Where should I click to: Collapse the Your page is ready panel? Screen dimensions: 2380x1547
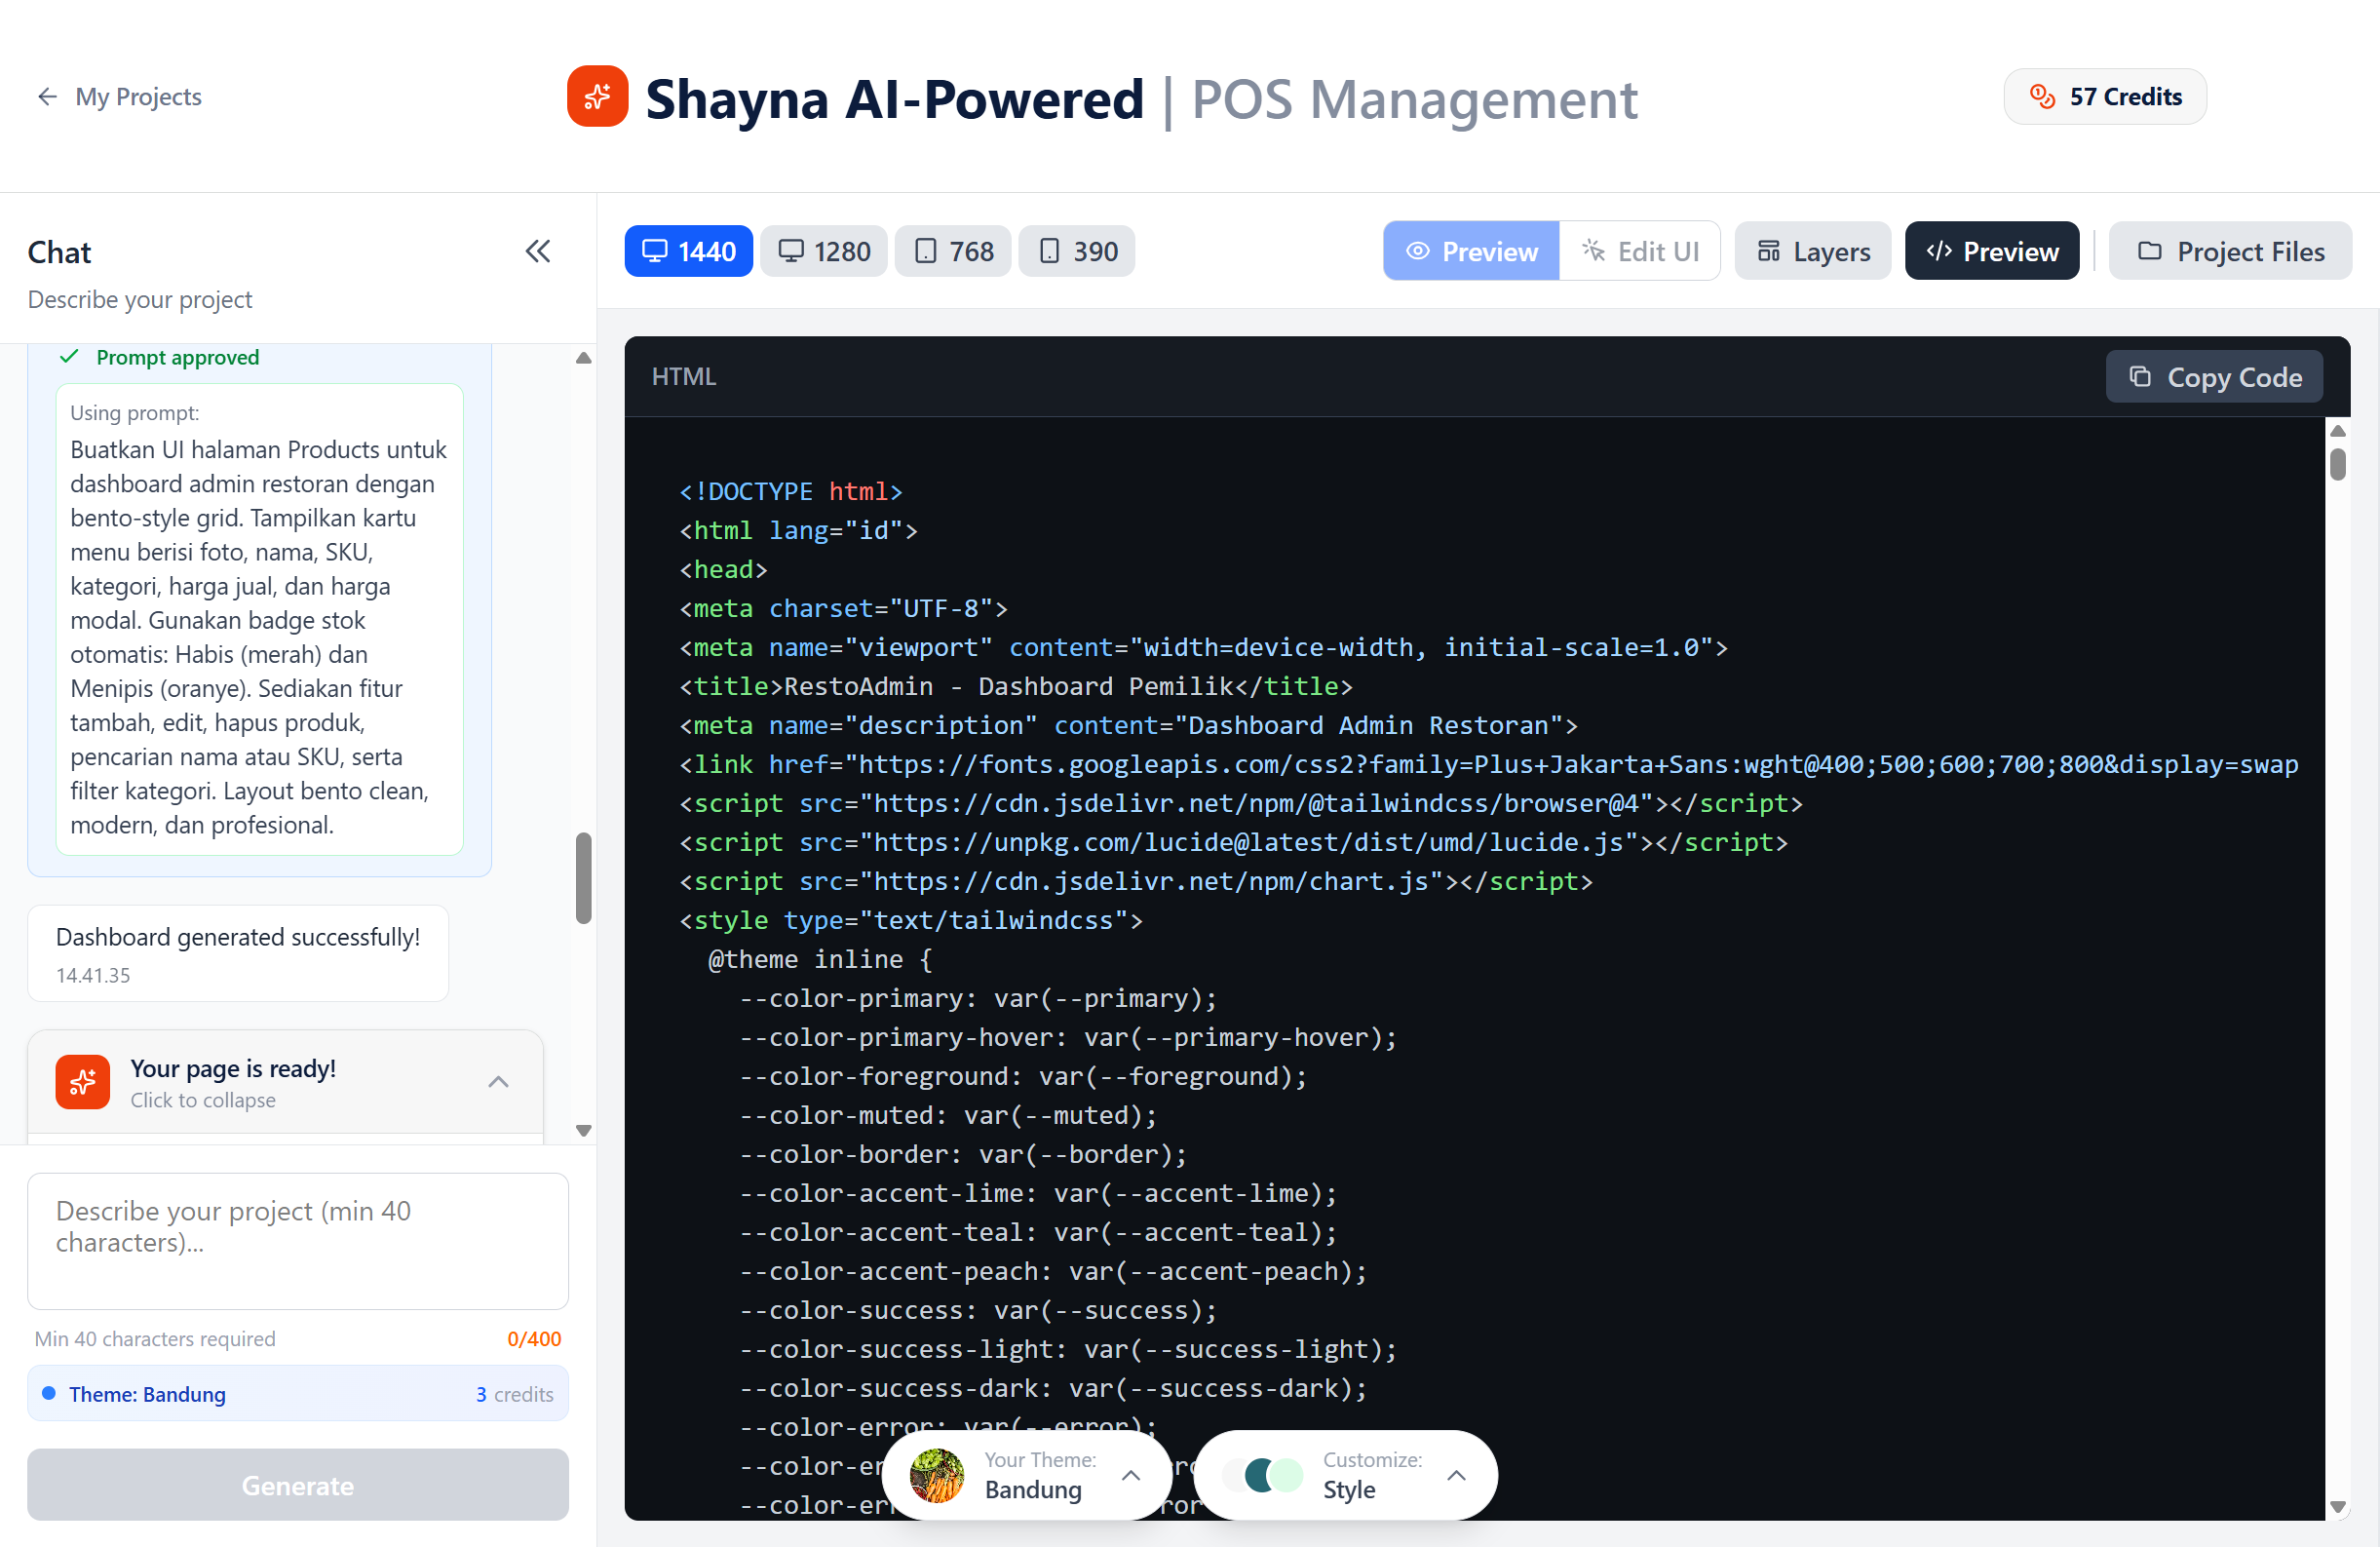[499, 1082]
